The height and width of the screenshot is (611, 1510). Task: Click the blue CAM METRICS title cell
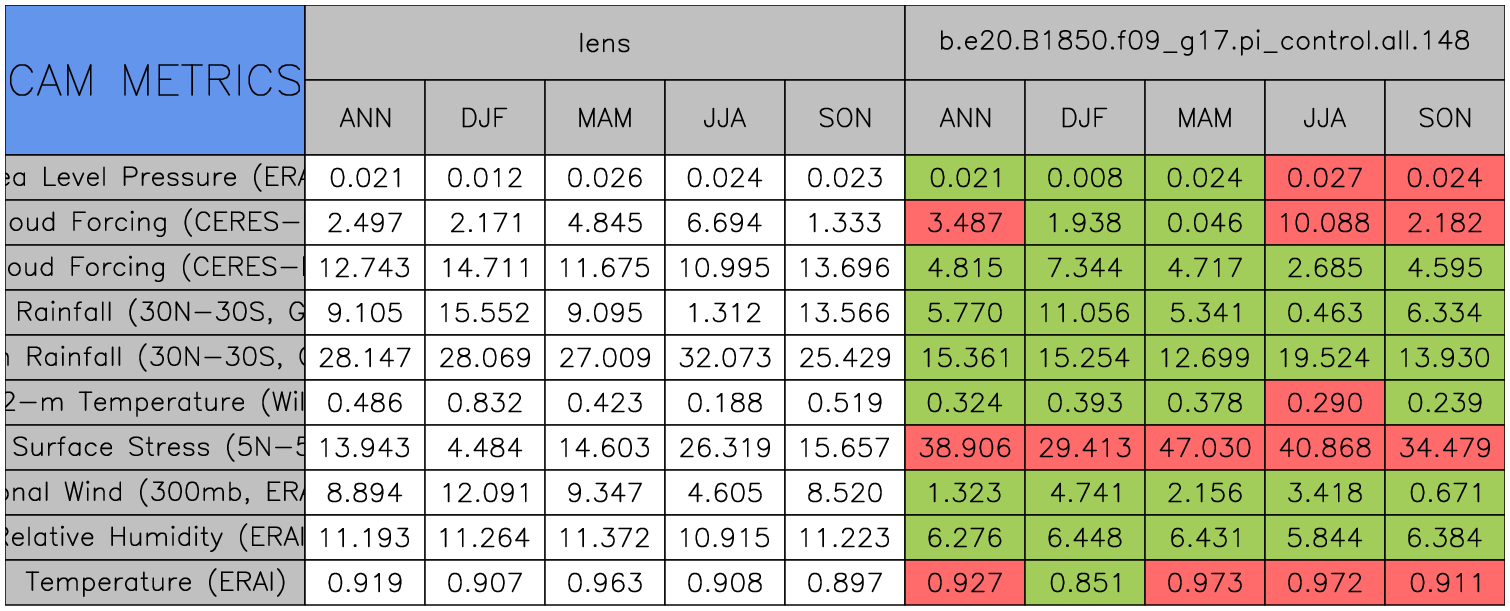155,80
